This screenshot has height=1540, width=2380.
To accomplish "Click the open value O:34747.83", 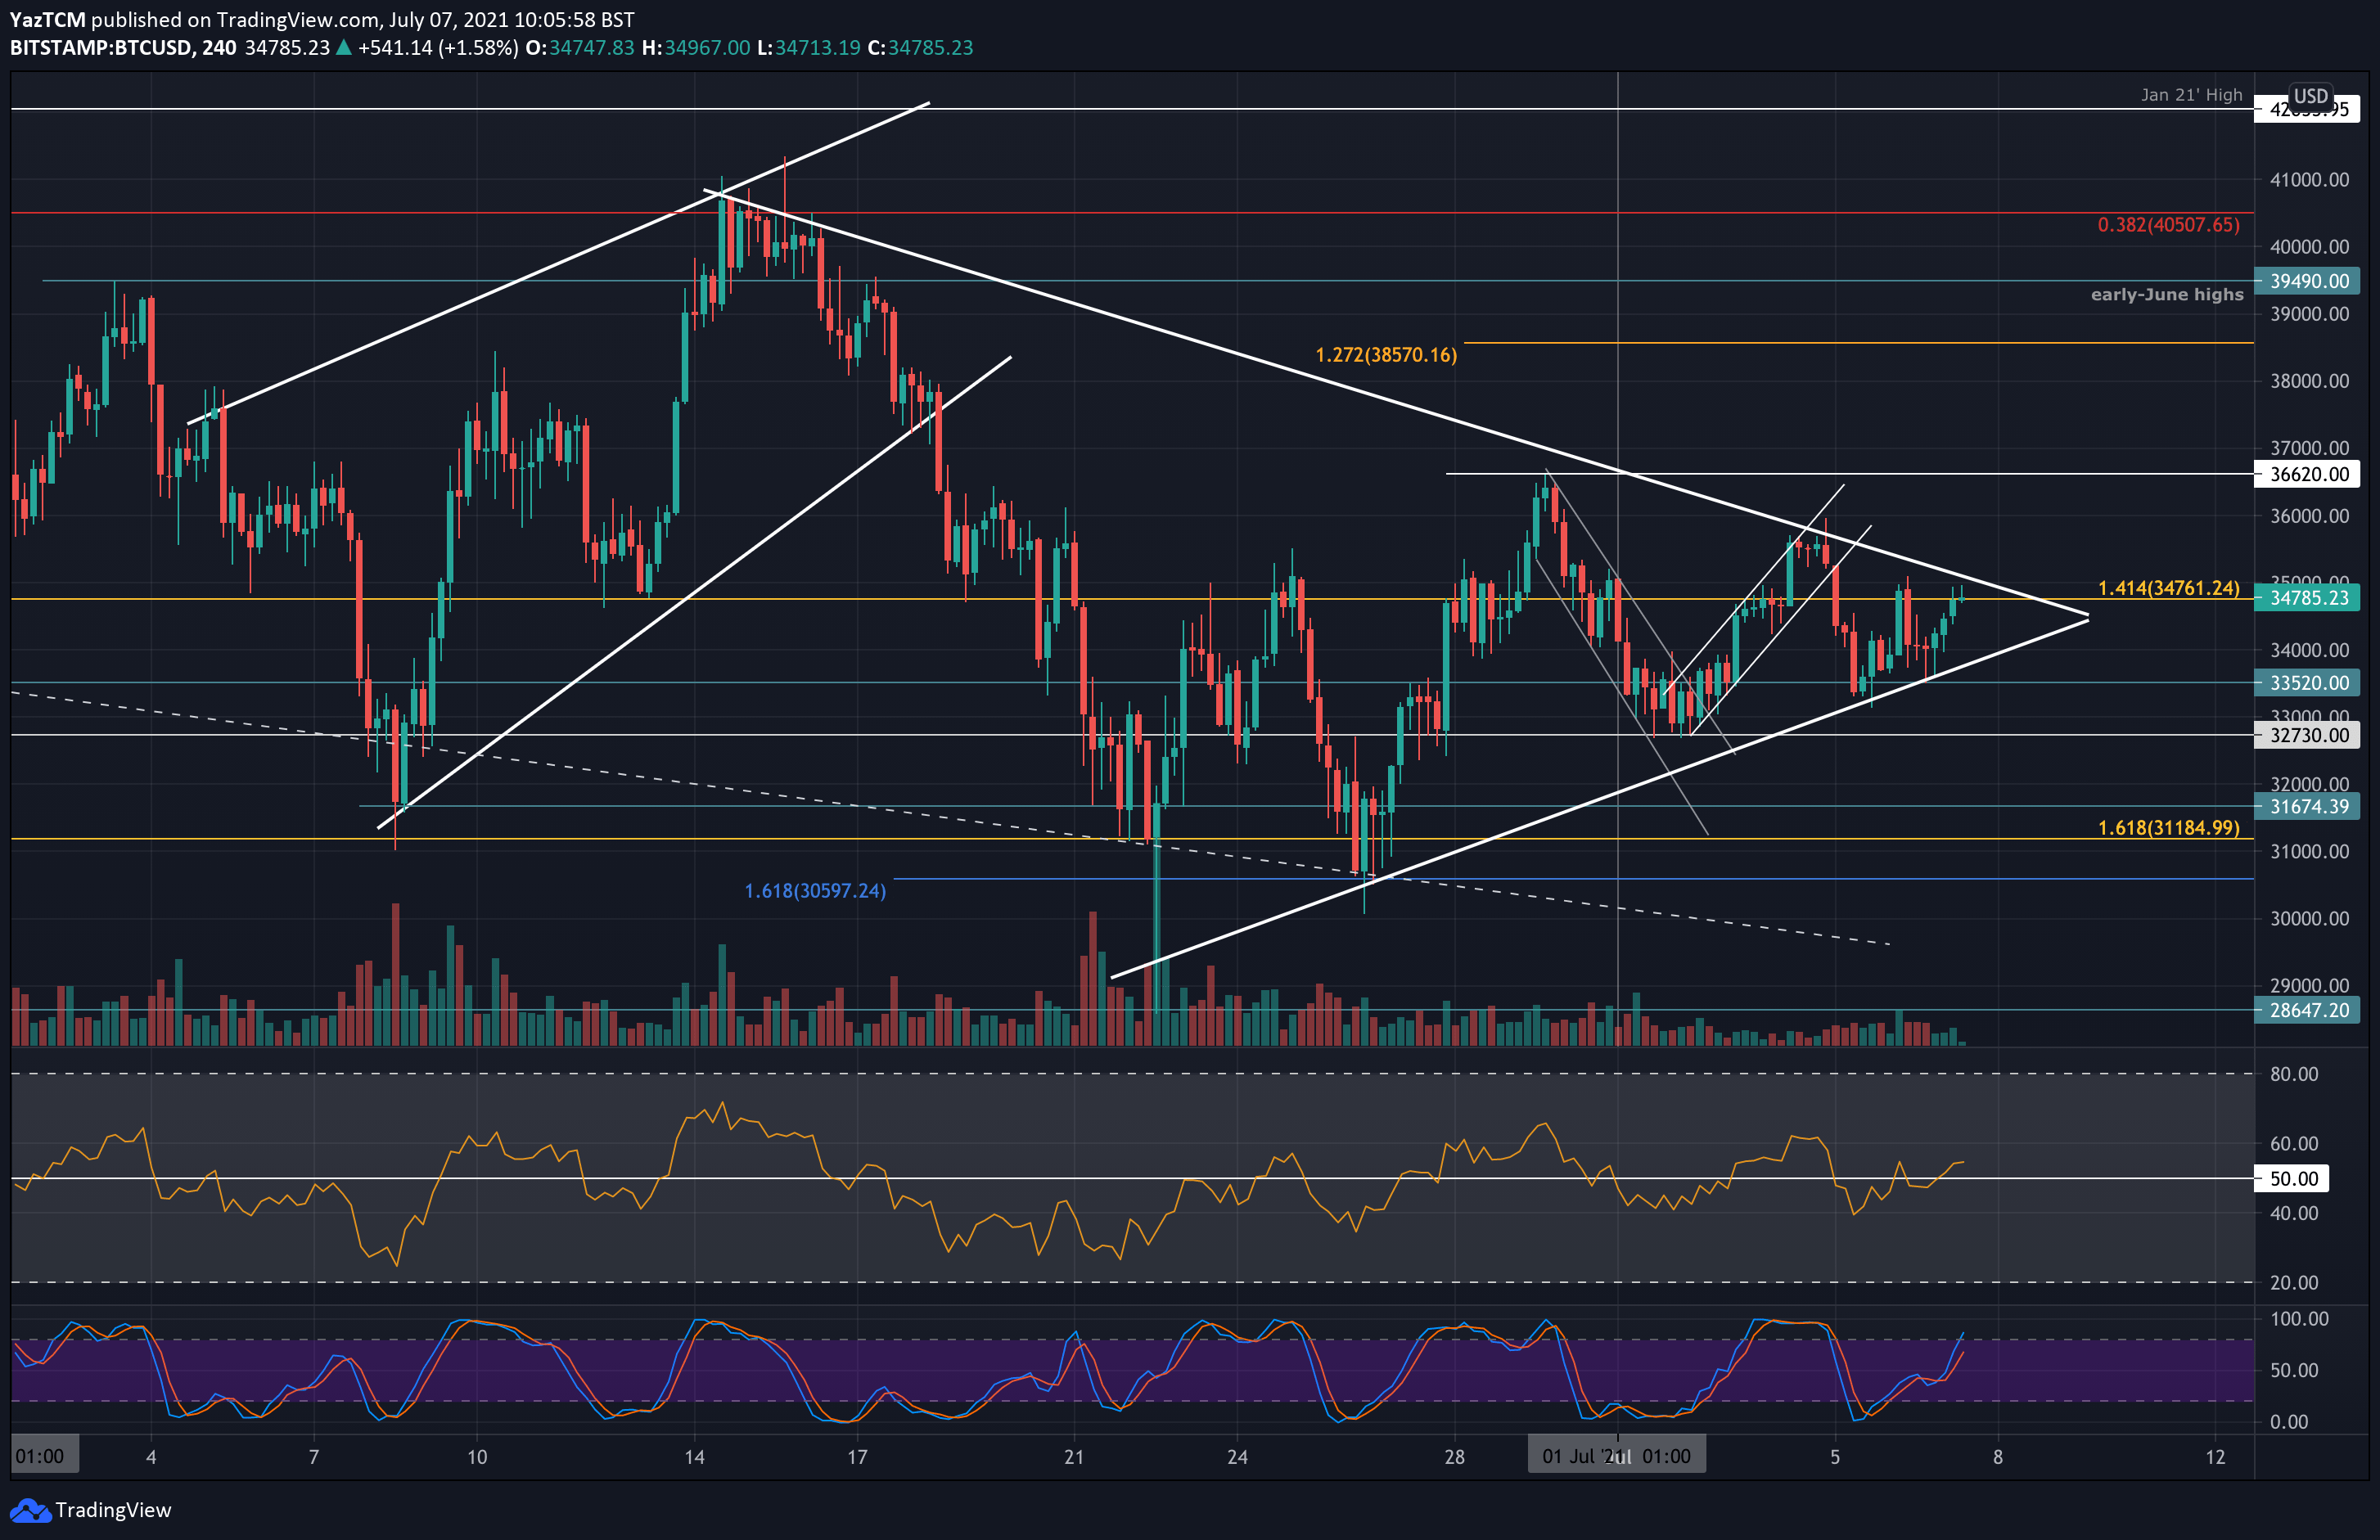I will [x=580, y=48].
